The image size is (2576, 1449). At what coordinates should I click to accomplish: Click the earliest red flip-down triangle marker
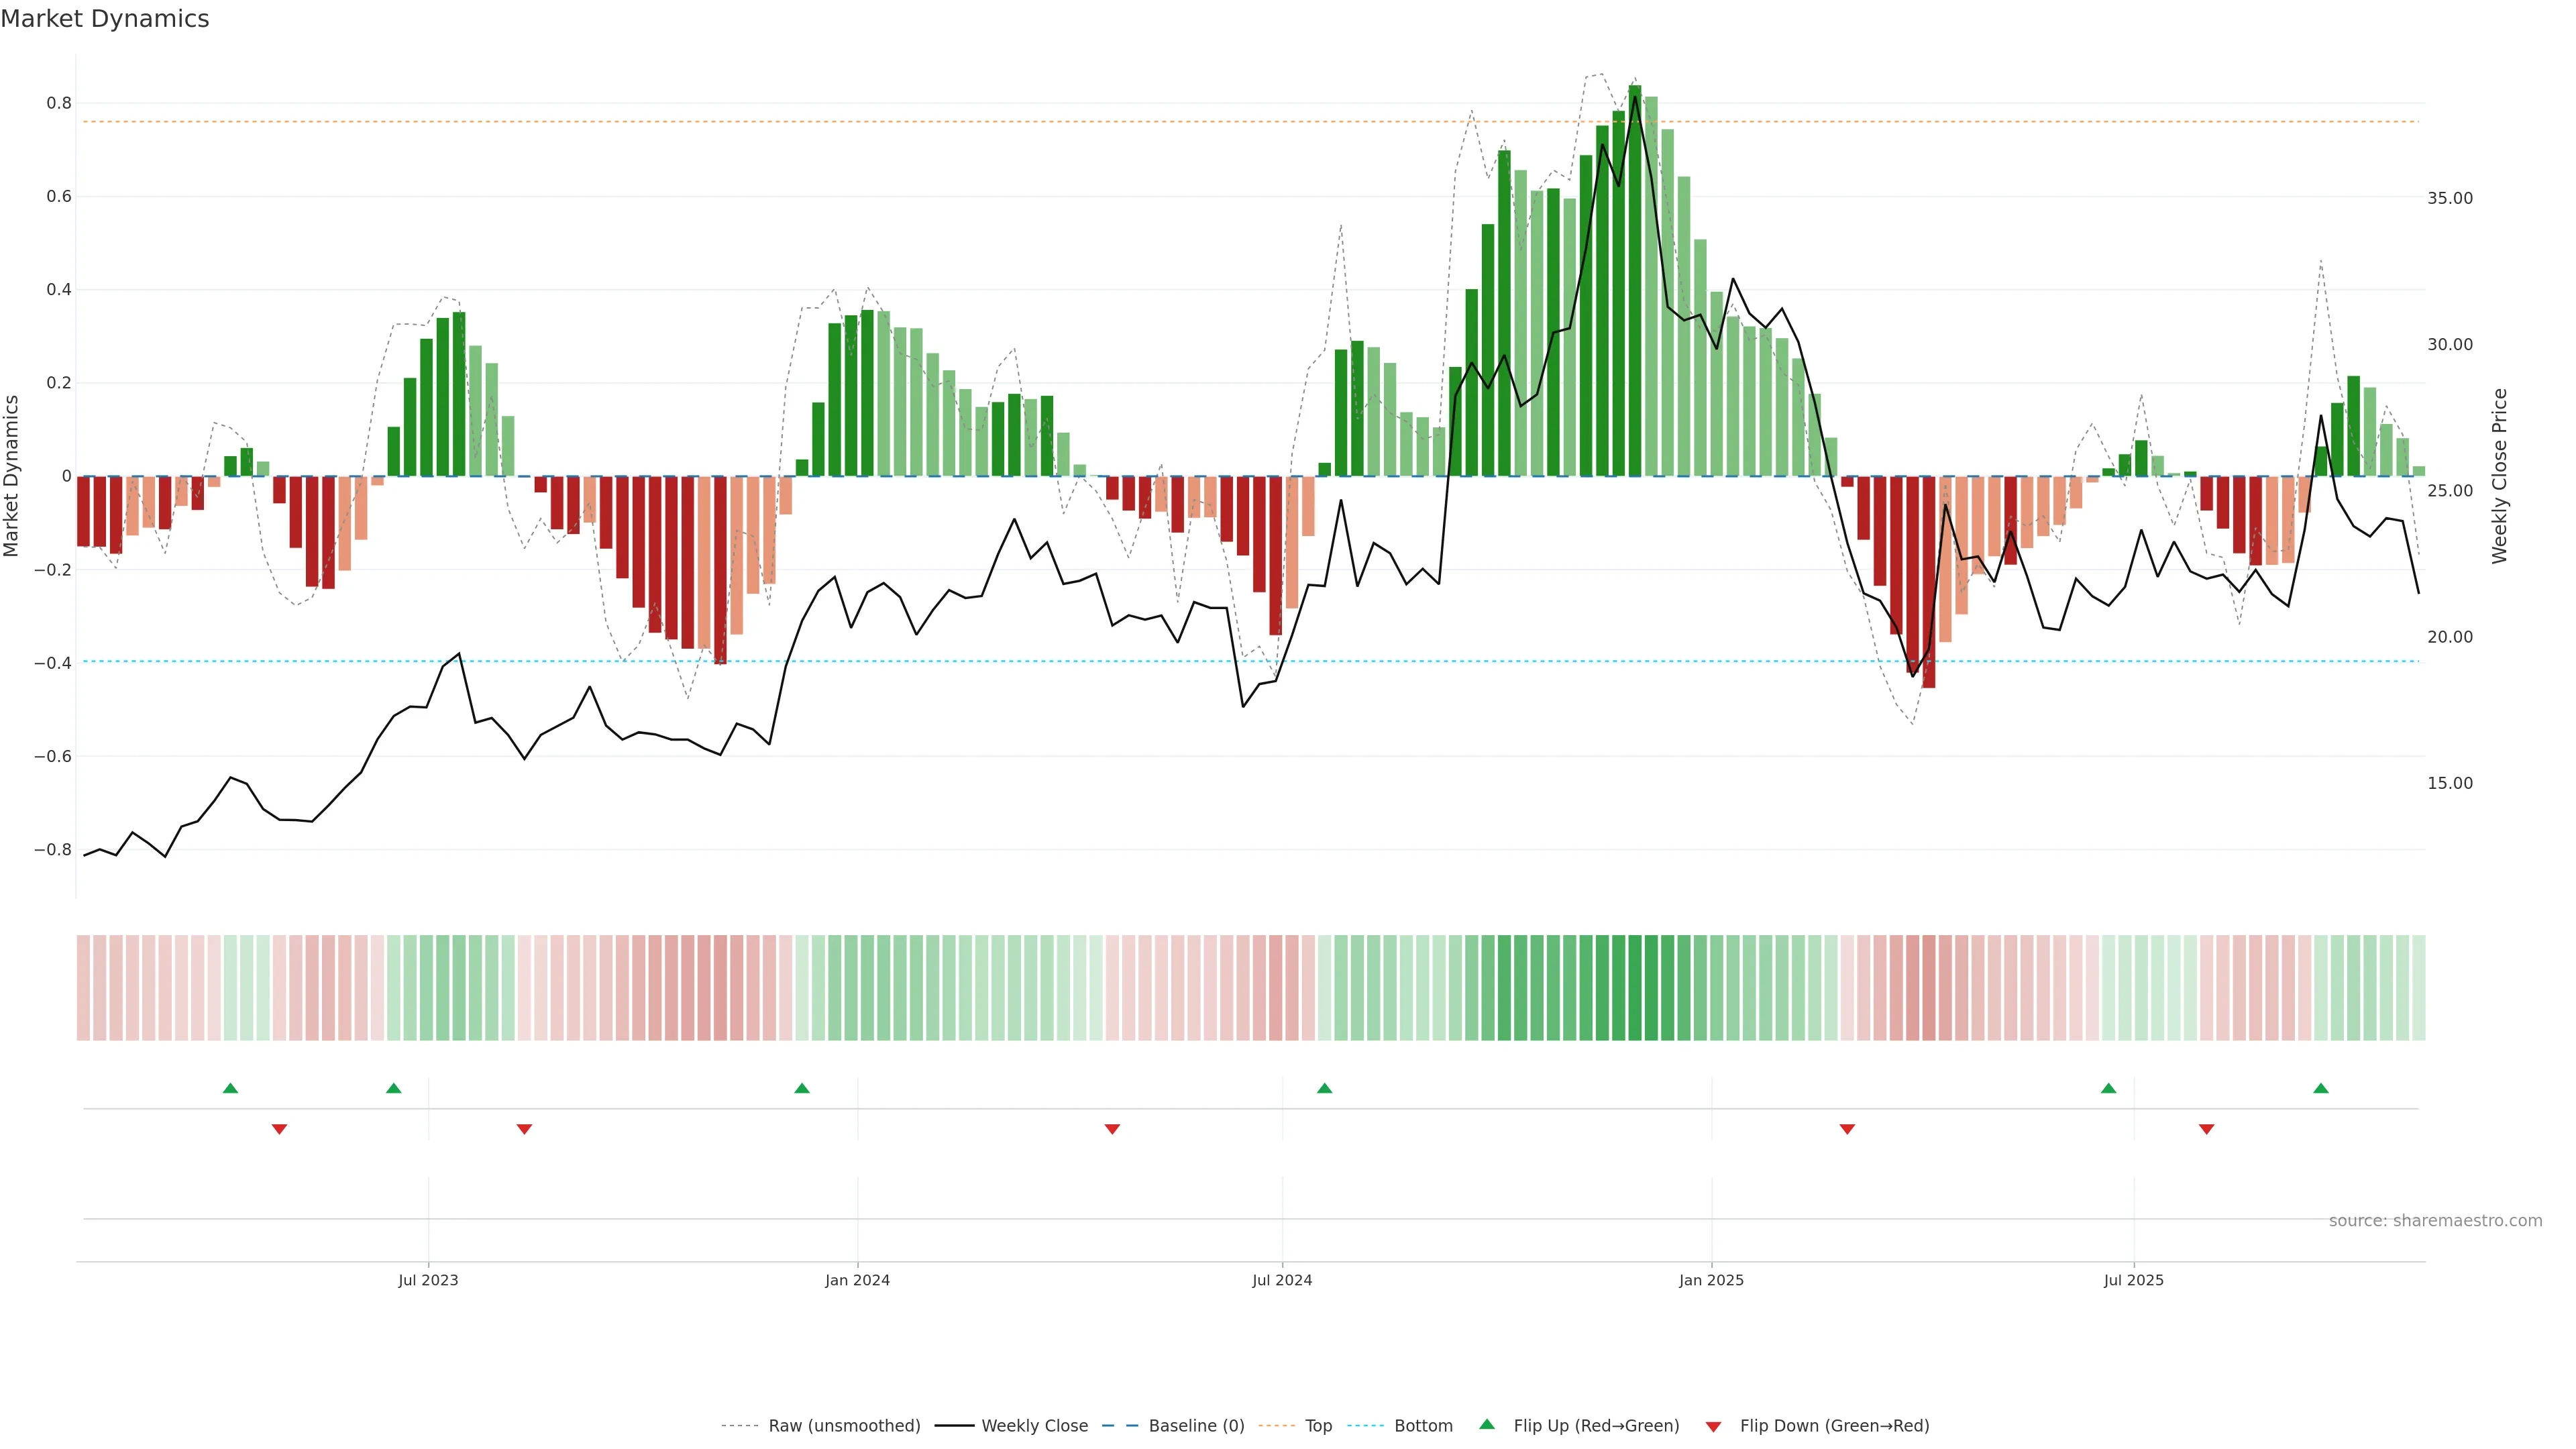[x=280, y=1129]
